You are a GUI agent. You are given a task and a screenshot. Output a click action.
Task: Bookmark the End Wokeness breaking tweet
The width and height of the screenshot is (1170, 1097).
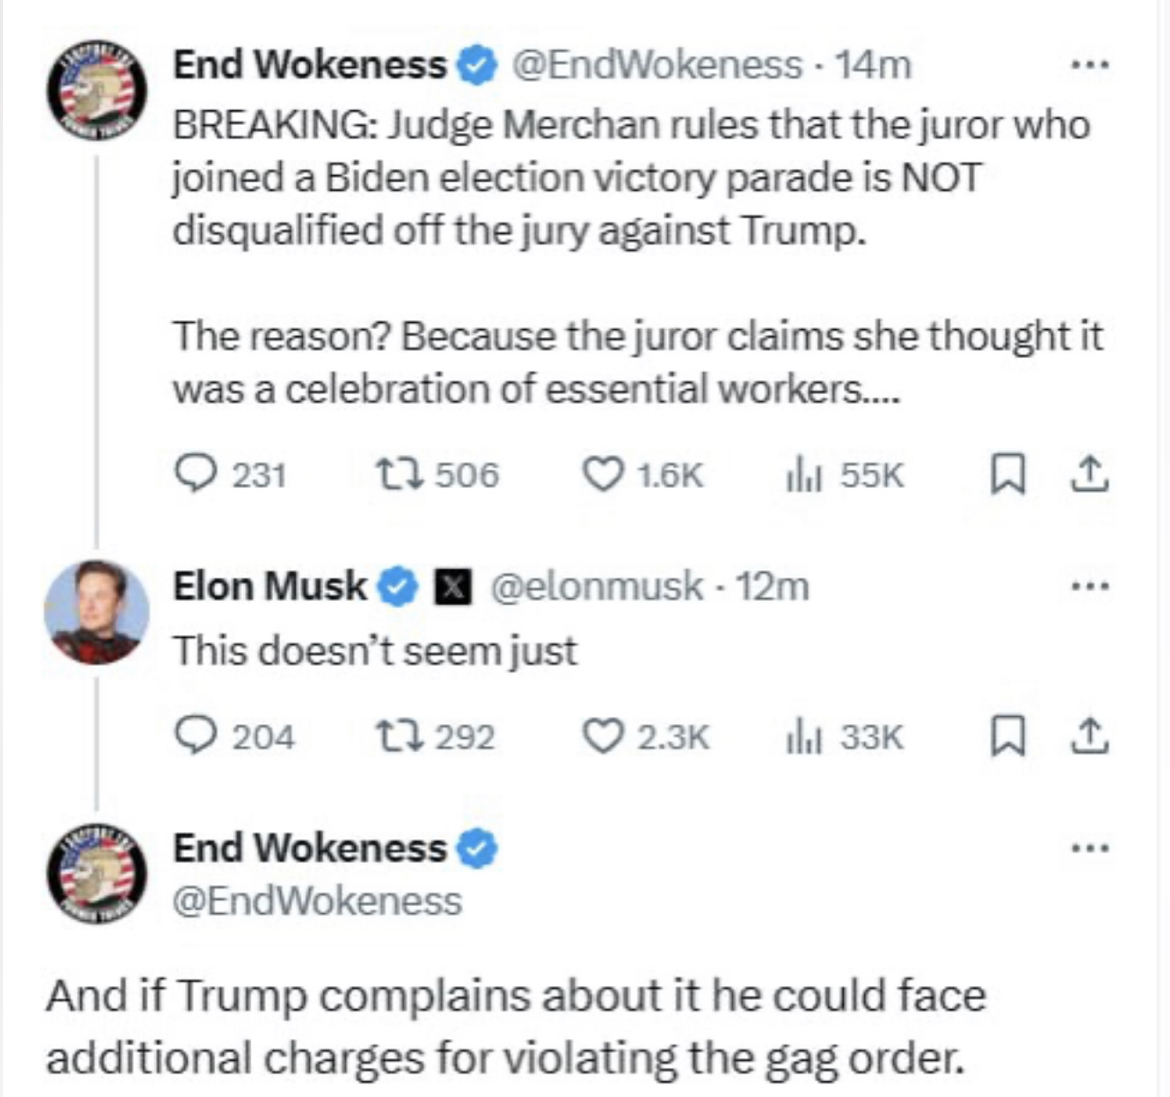click(x=1005, y=474)
